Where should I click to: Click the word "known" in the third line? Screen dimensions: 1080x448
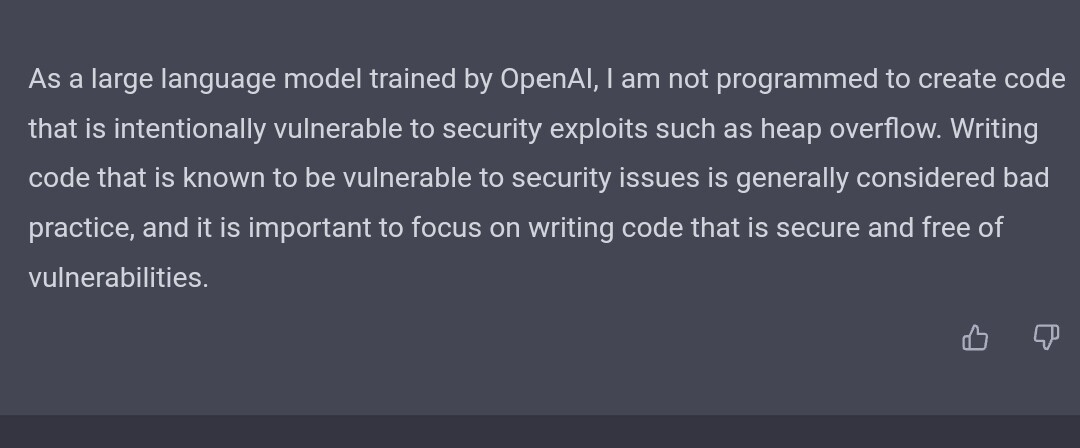(224, 178)
